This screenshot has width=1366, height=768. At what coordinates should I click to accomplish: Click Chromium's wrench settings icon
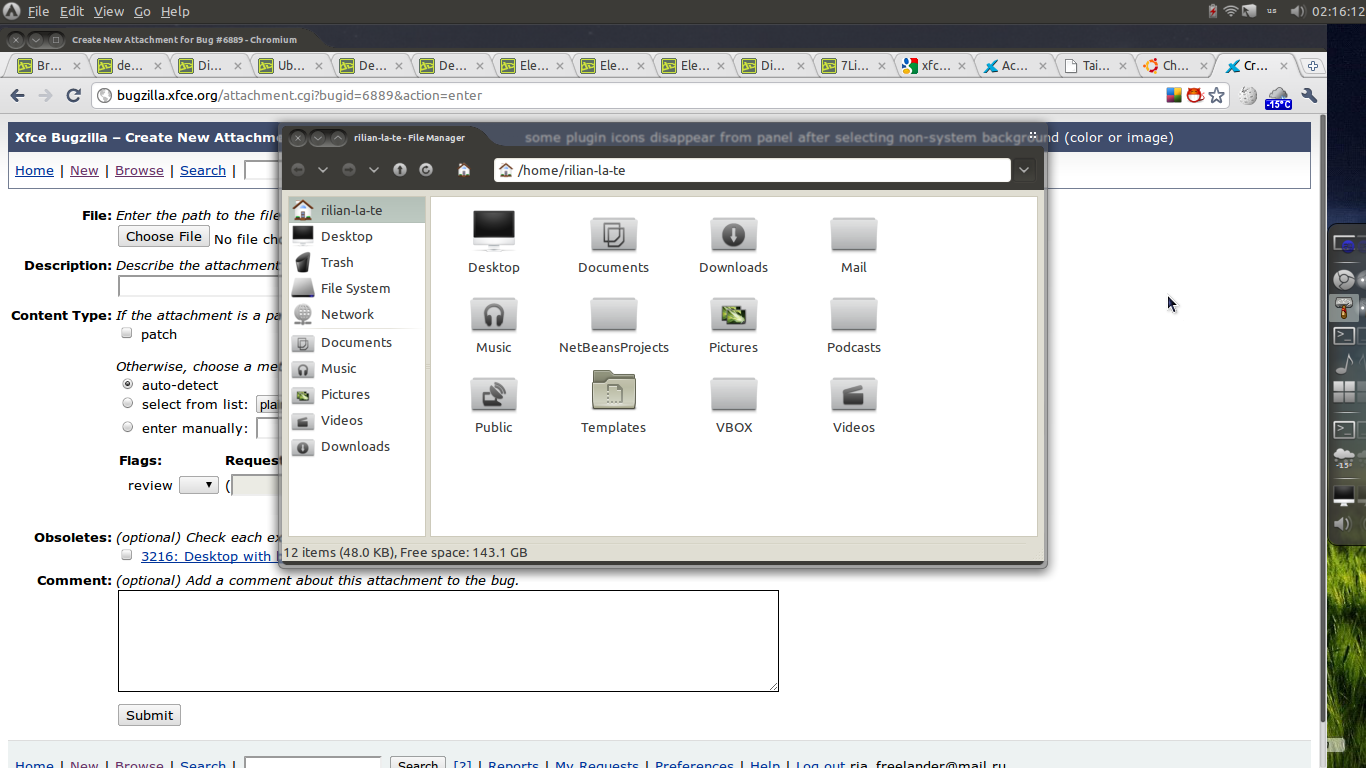1308,96
